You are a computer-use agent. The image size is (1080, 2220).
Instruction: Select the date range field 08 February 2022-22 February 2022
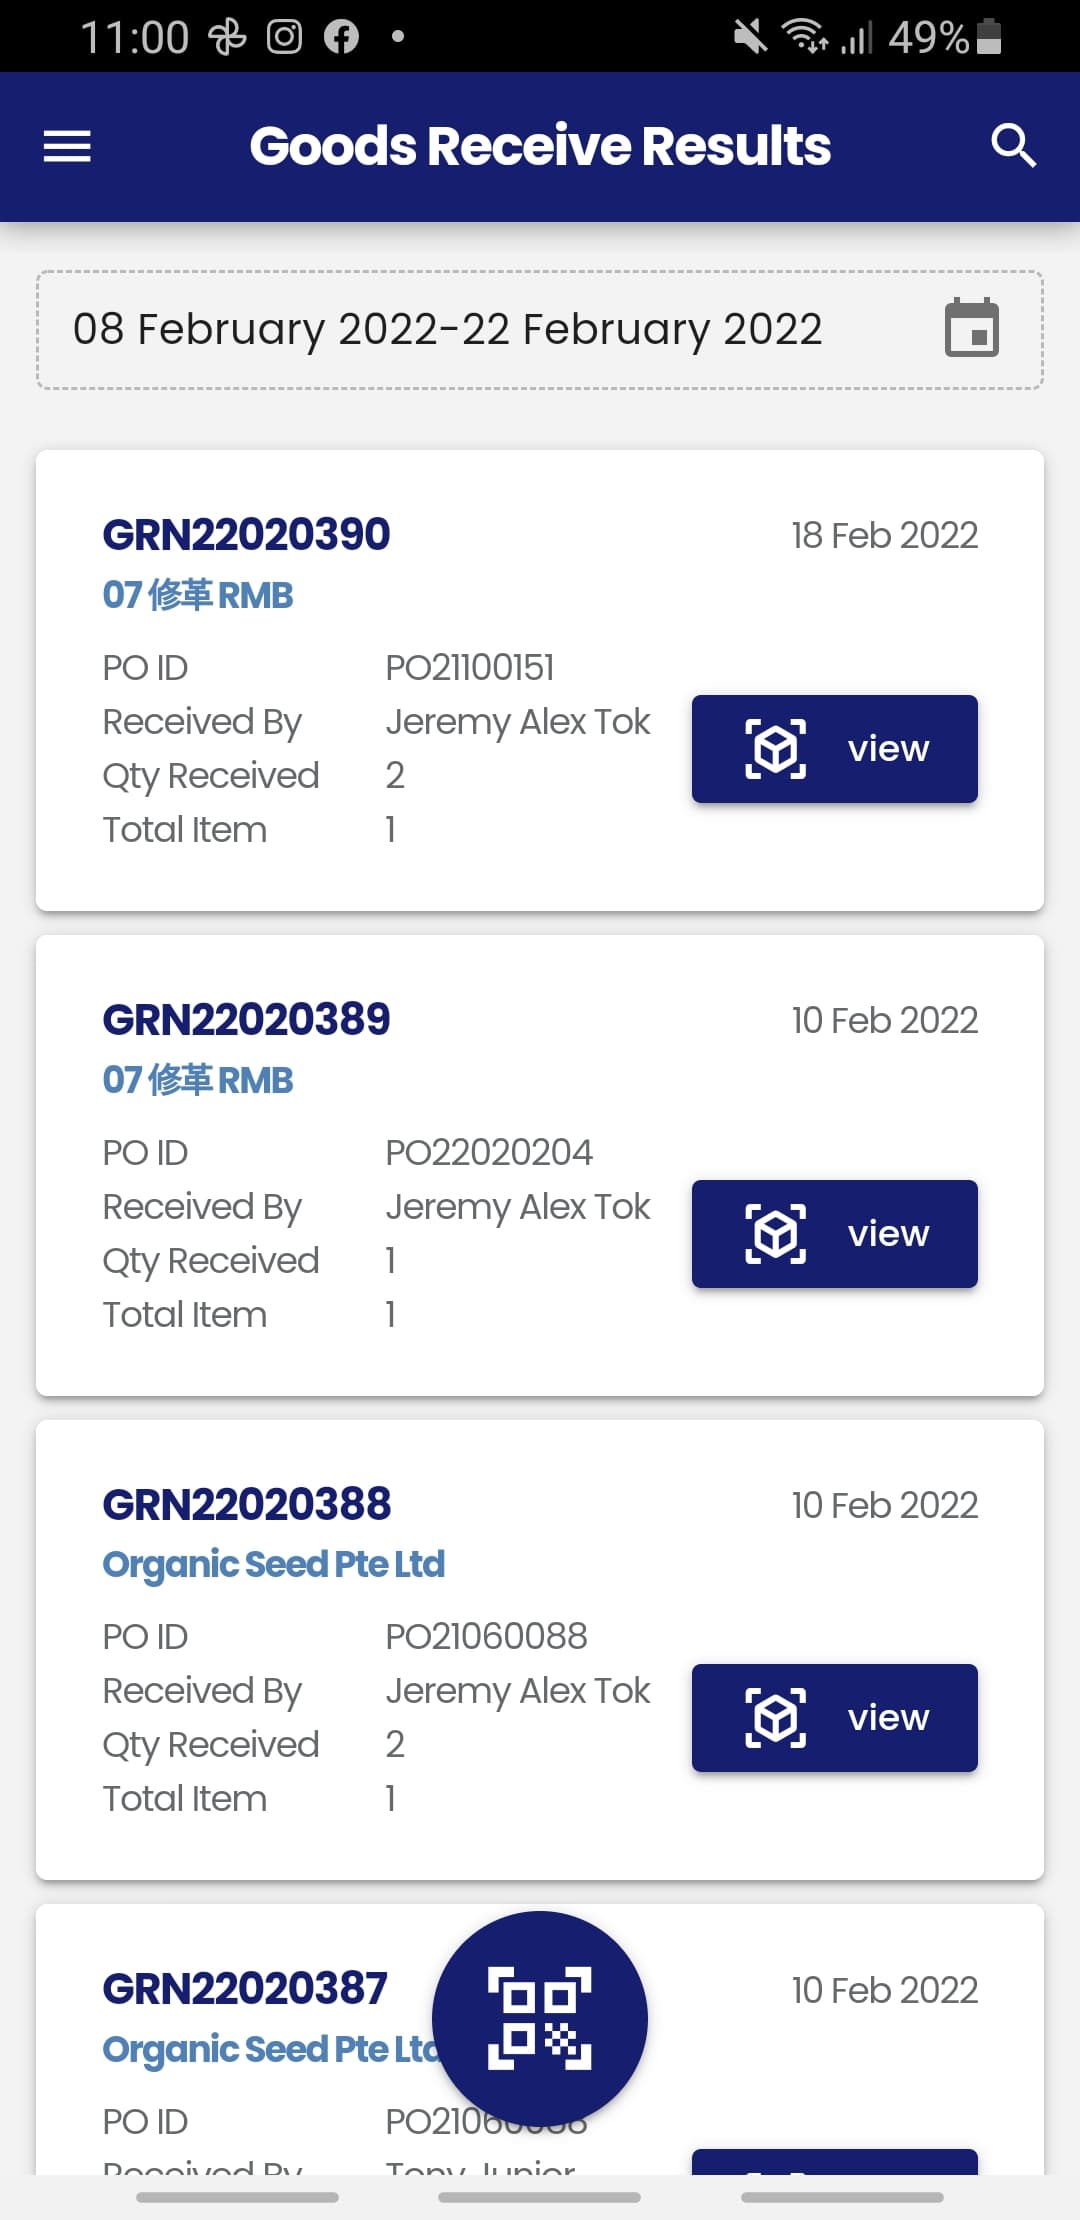(x=540, y=330)
